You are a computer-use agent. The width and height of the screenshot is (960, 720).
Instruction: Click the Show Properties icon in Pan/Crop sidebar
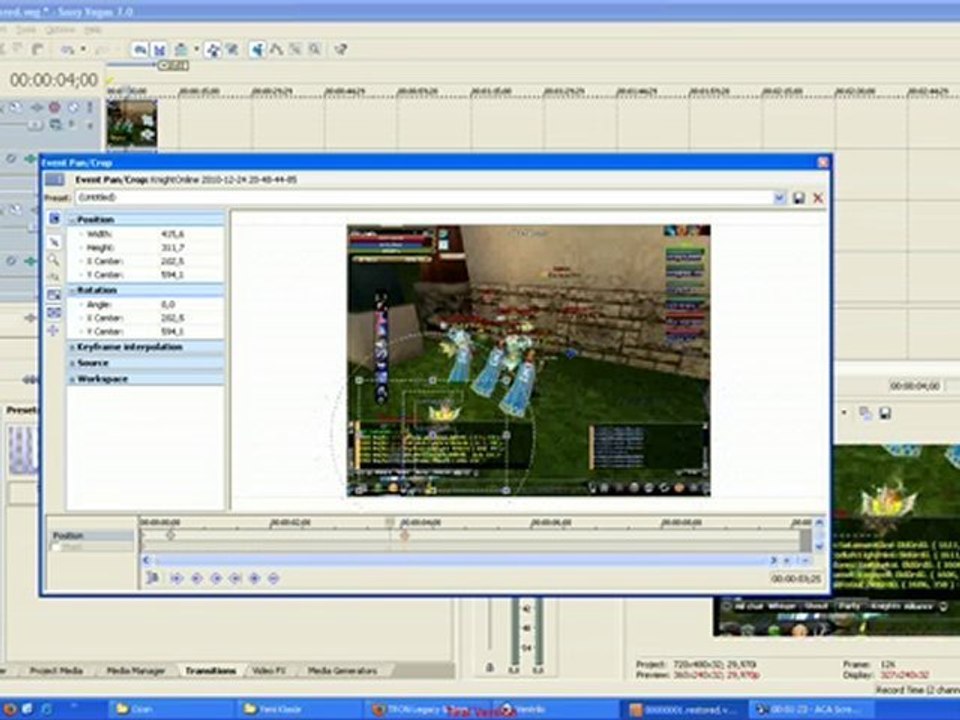click(x=54, y=219)
